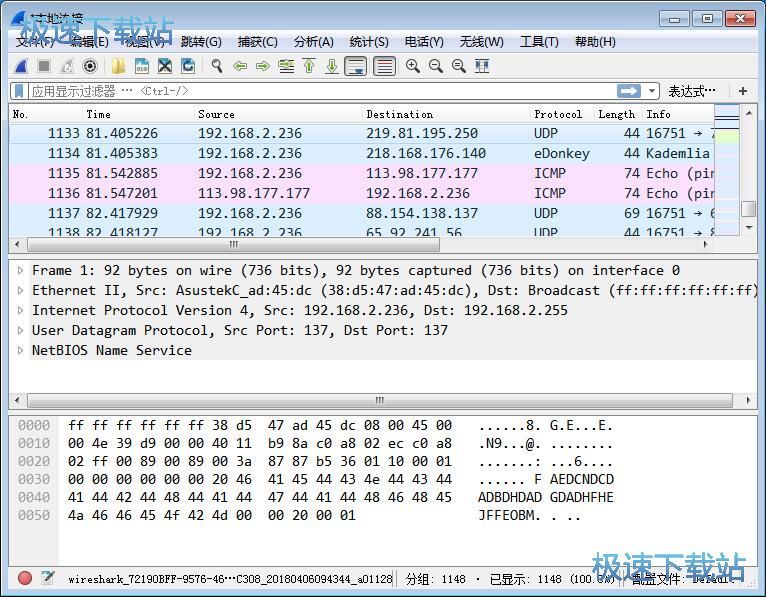Screen dimensions: 766x597
Task: Select packet 1133 to 219.81.195.250
Action: [362, 133]
